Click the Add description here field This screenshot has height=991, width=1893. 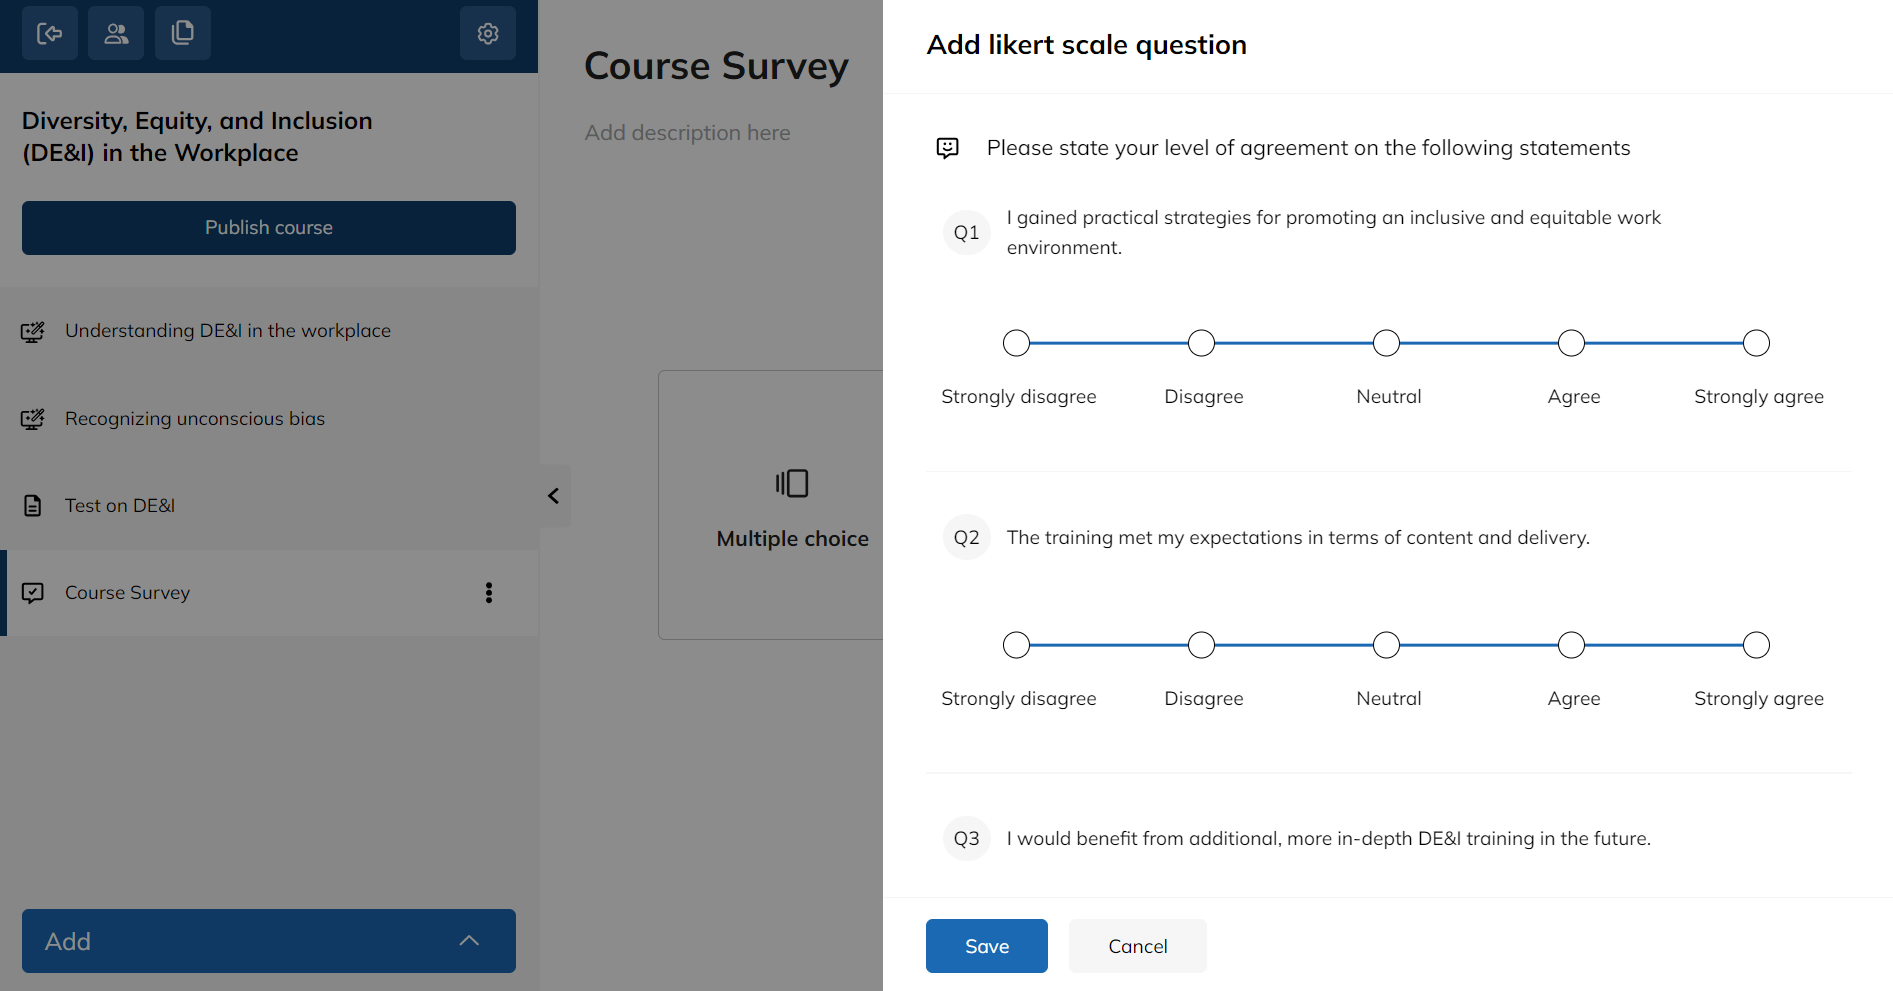point(688,132)
